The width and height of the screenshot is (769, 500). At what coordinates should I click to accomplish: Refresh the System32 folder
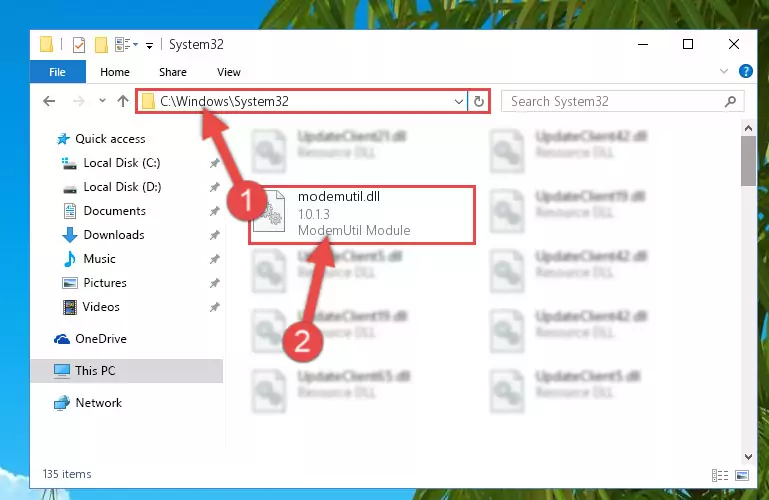479,101
